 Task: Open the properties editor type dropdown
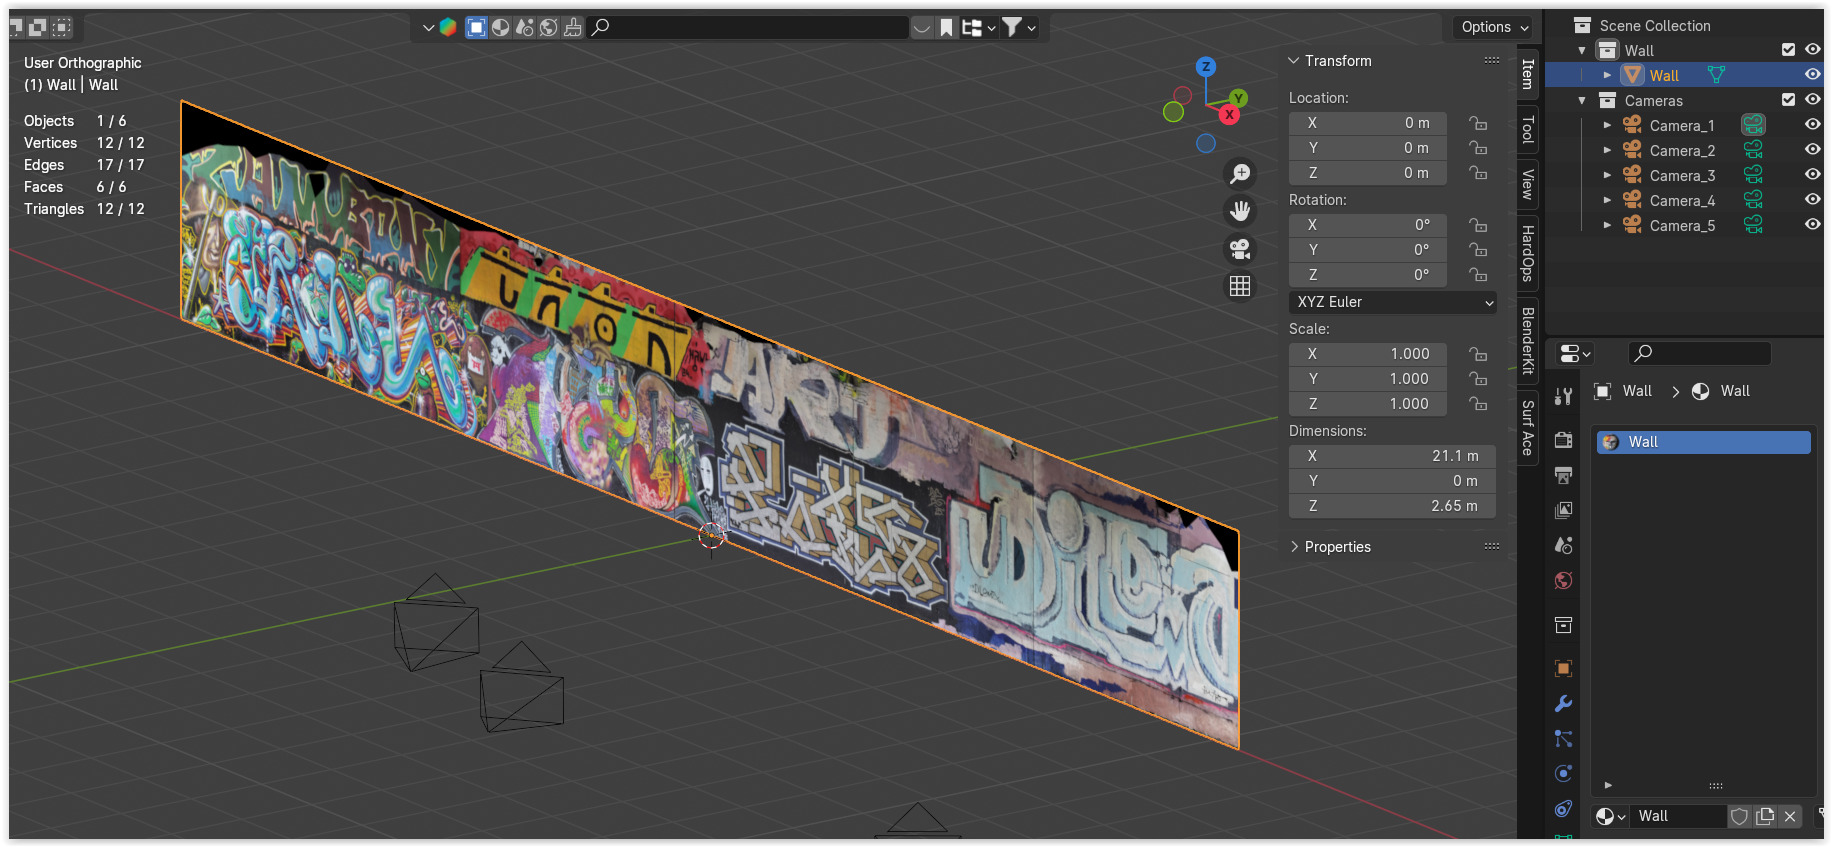coord(1575,353)
